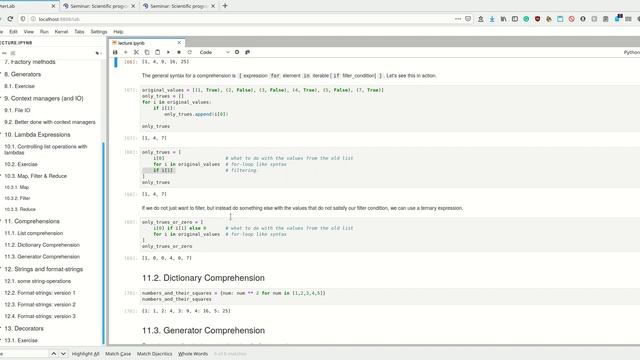The height and width of the screenshot is (360, 640).
Task: Click the red blocked-circle extension icon
Action: (x=571, y=19)
